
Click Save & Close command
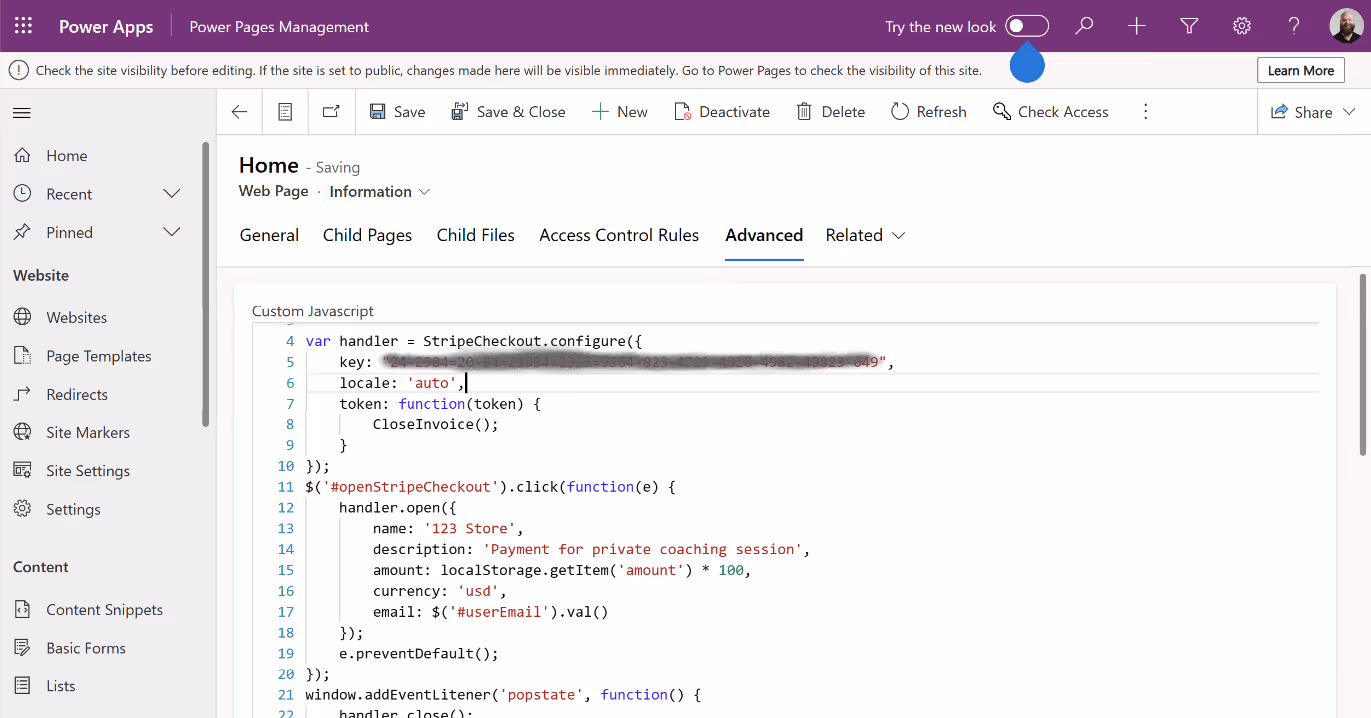508,112
